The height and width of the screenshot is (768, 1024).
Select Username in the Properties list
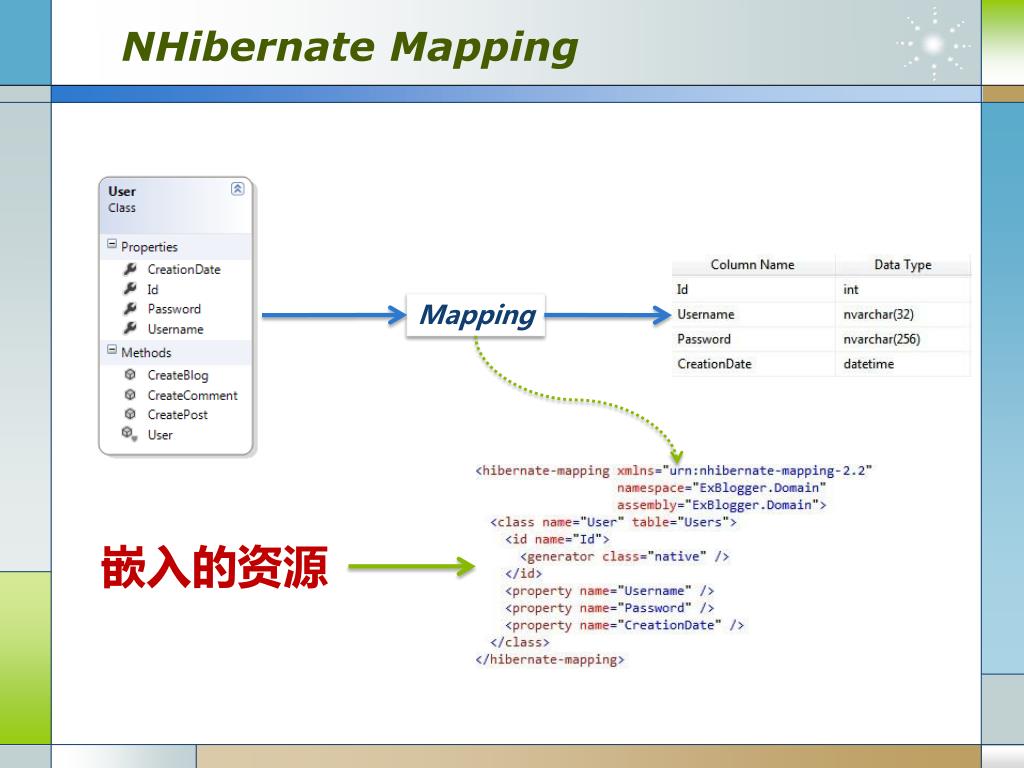[176, 329]
